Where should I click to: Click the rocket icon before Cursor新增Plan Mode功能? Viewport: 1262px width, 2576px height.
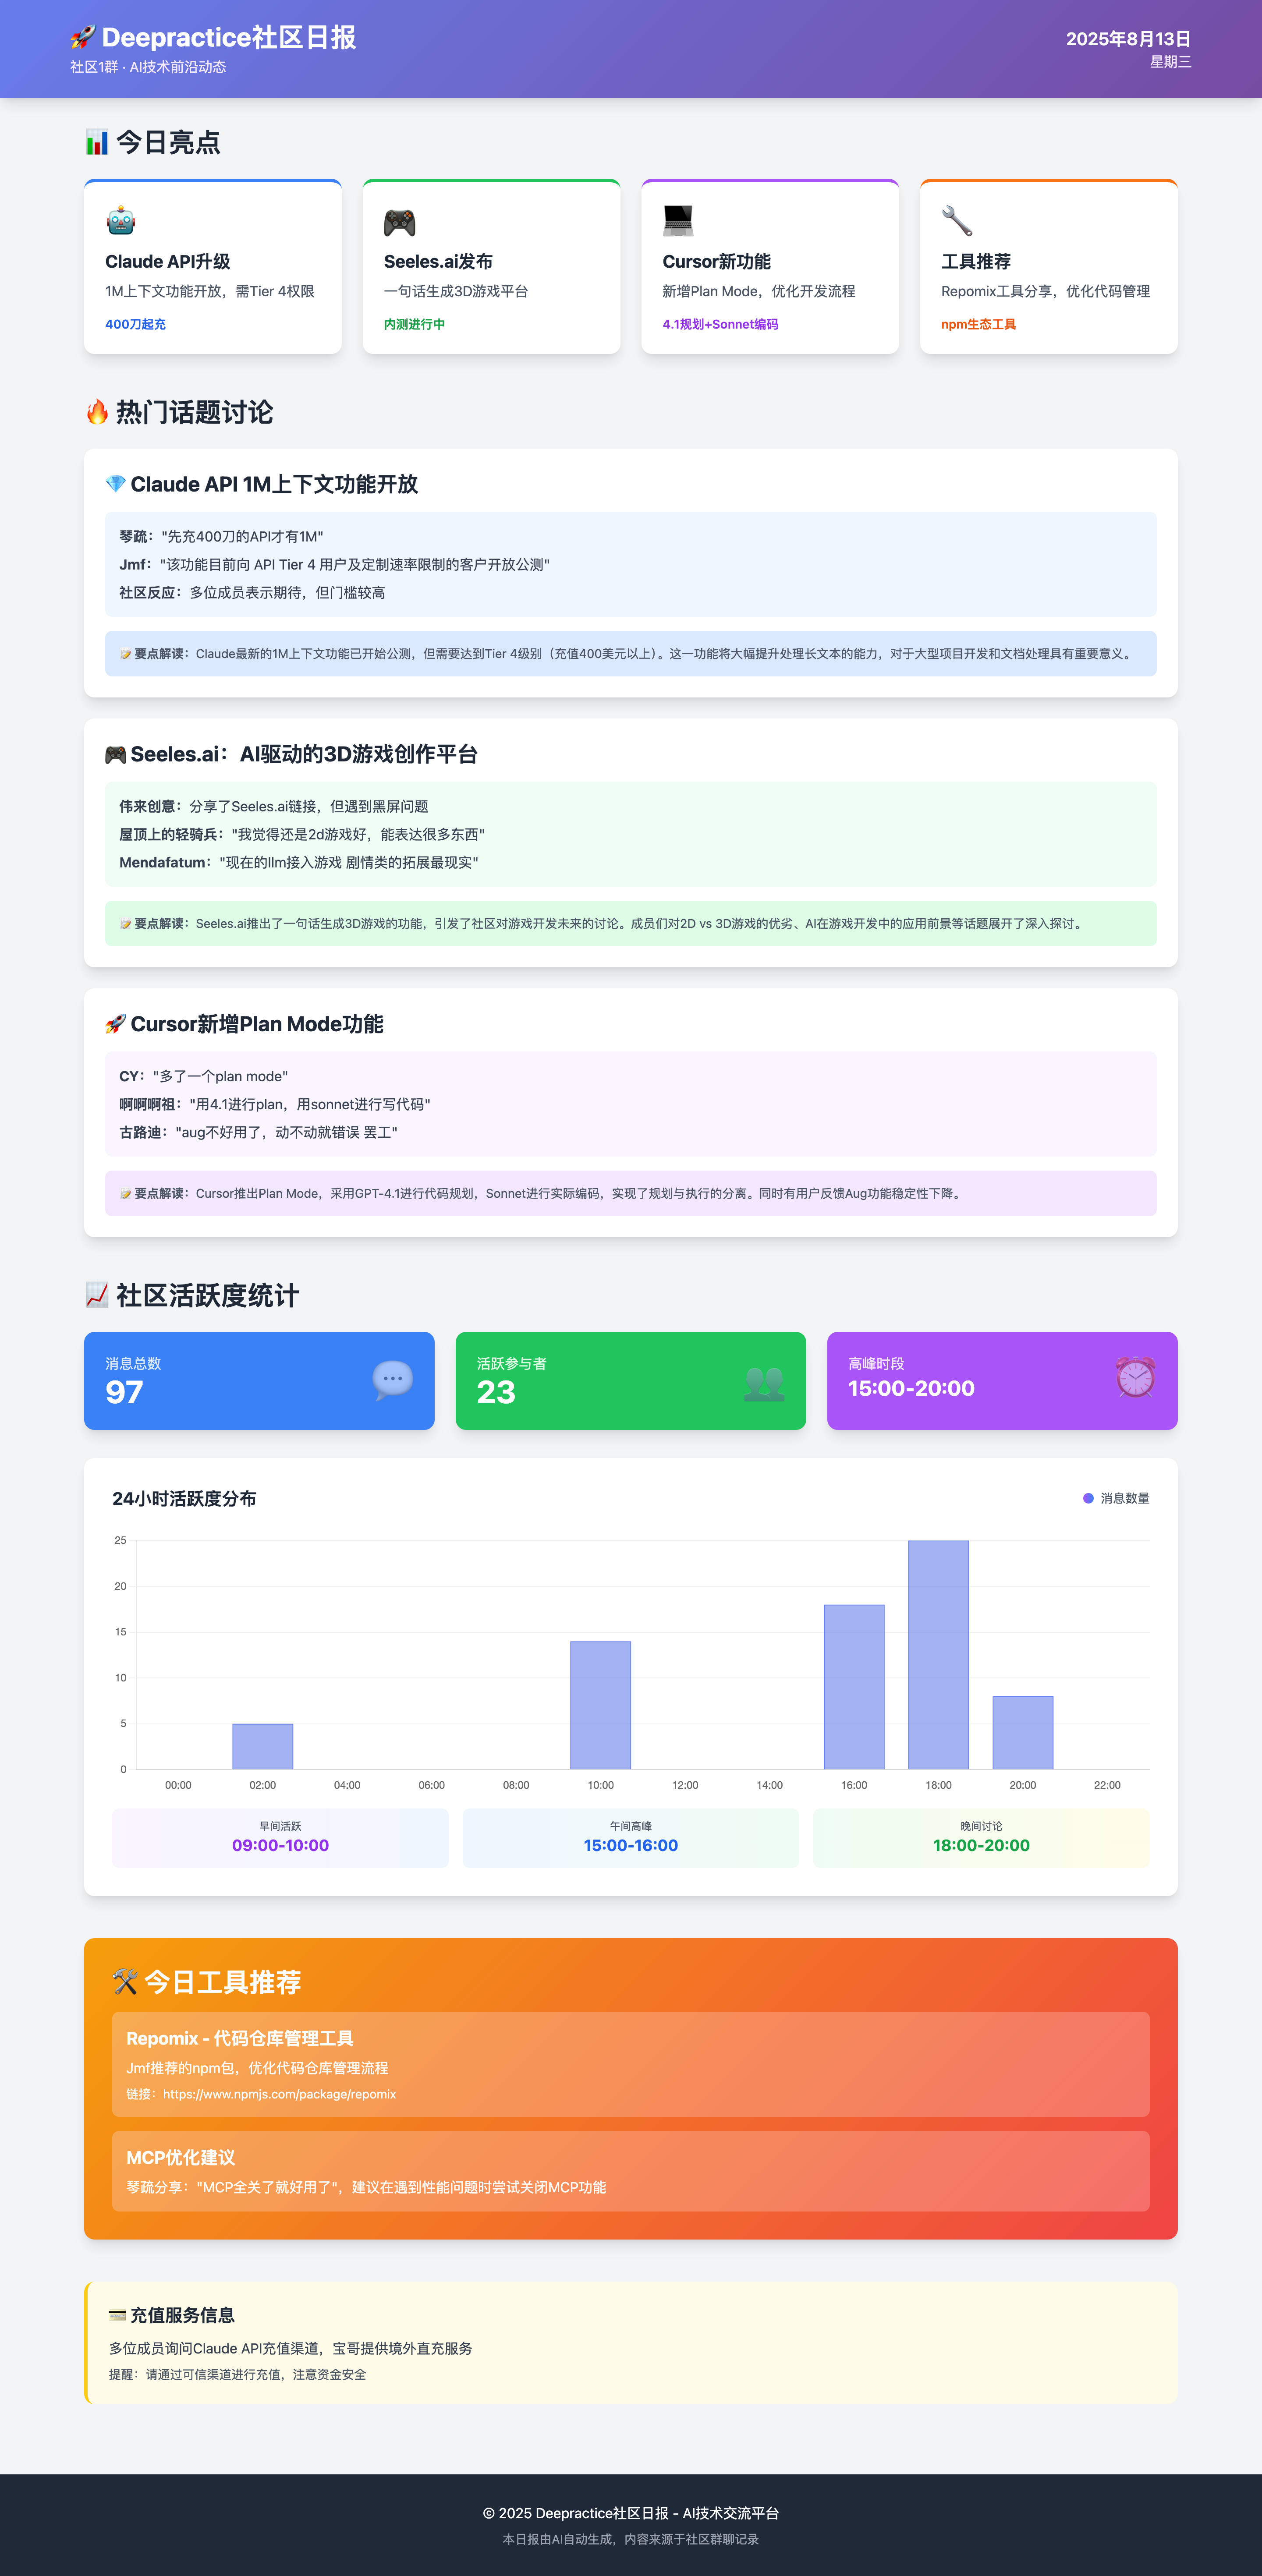(x=116, y=1024)
